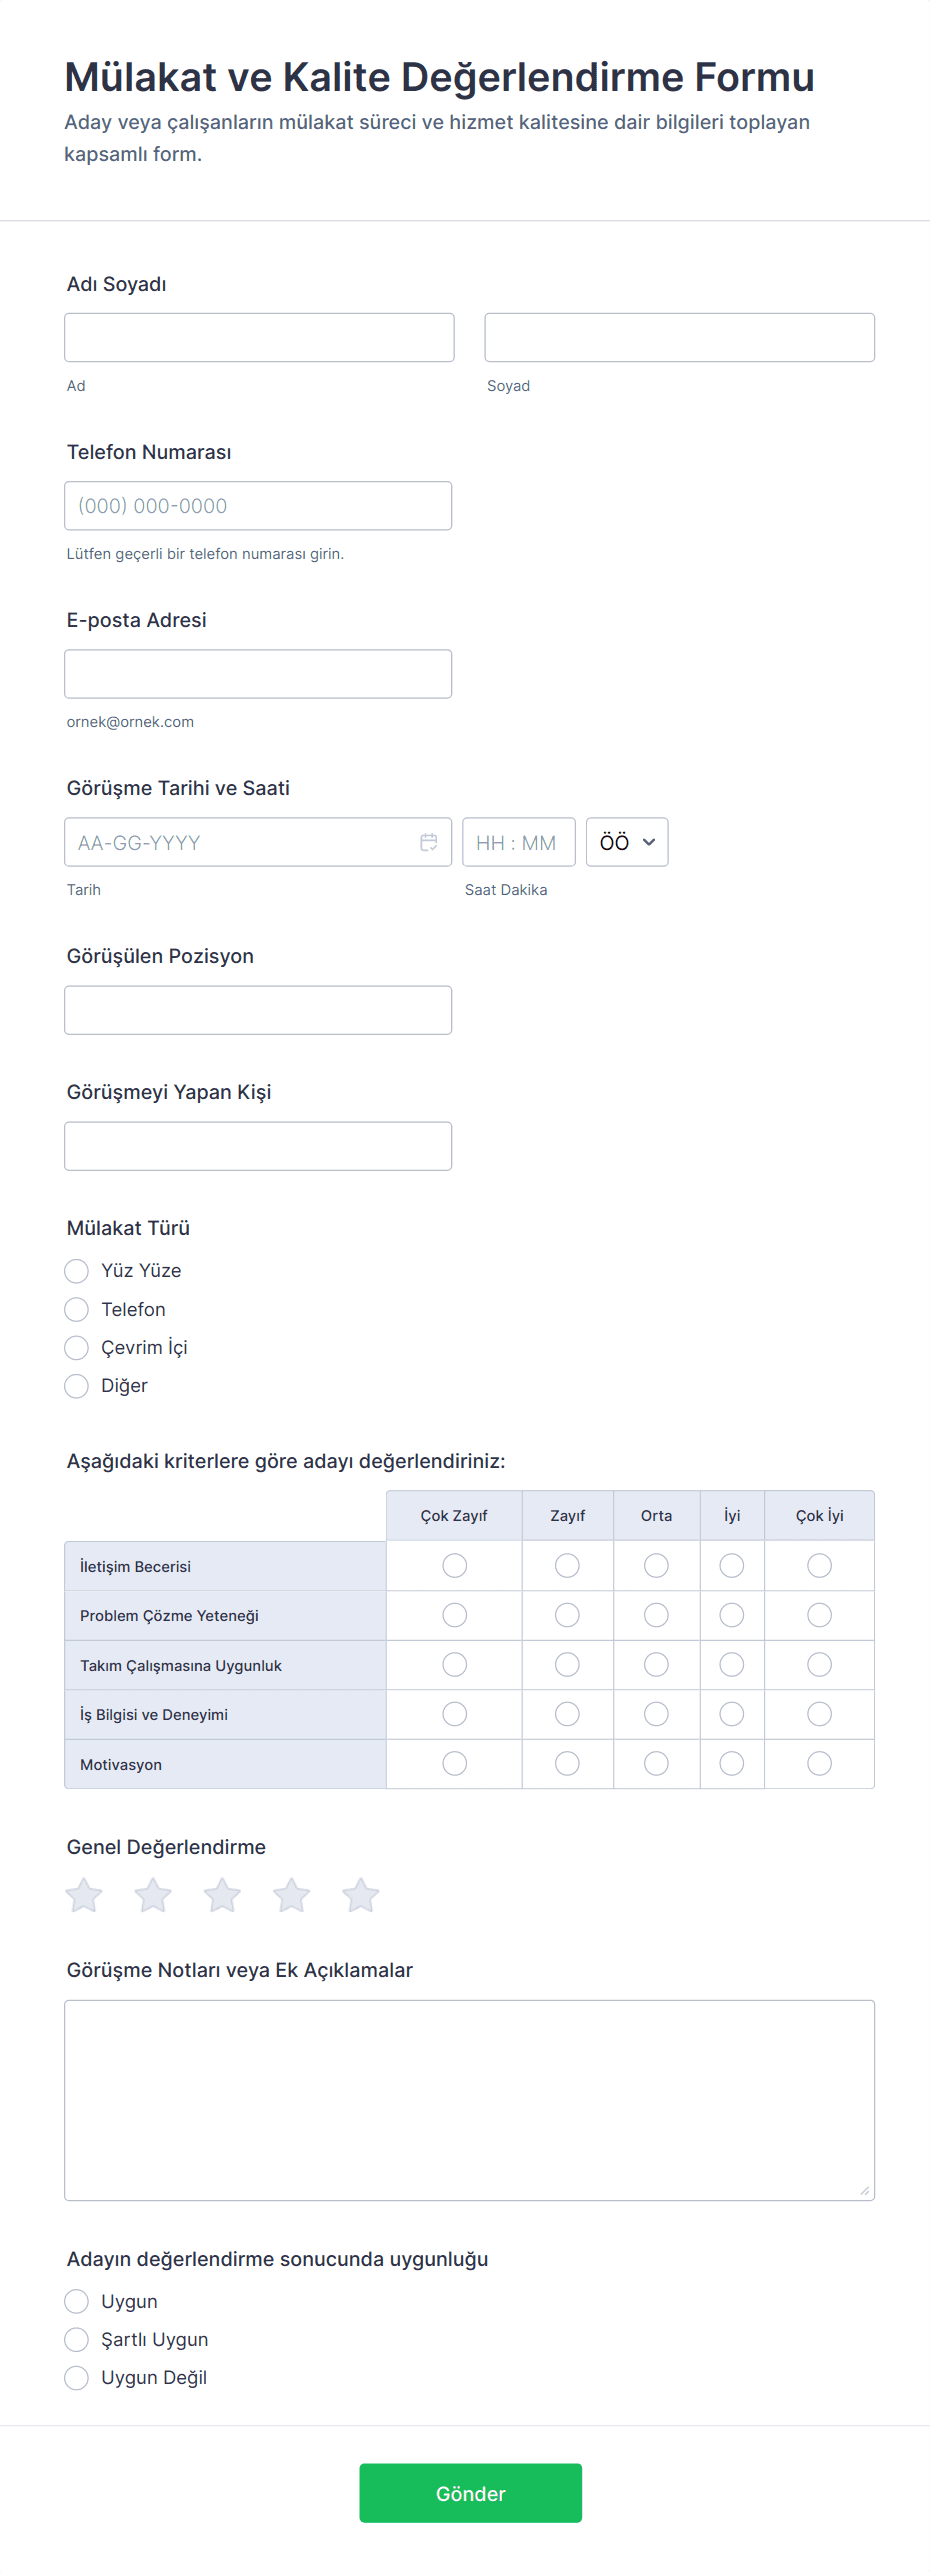The width and height of the screenshot is (930, 2572).
Task: Select the first star rating
Action: click(x=84, y=1895)
